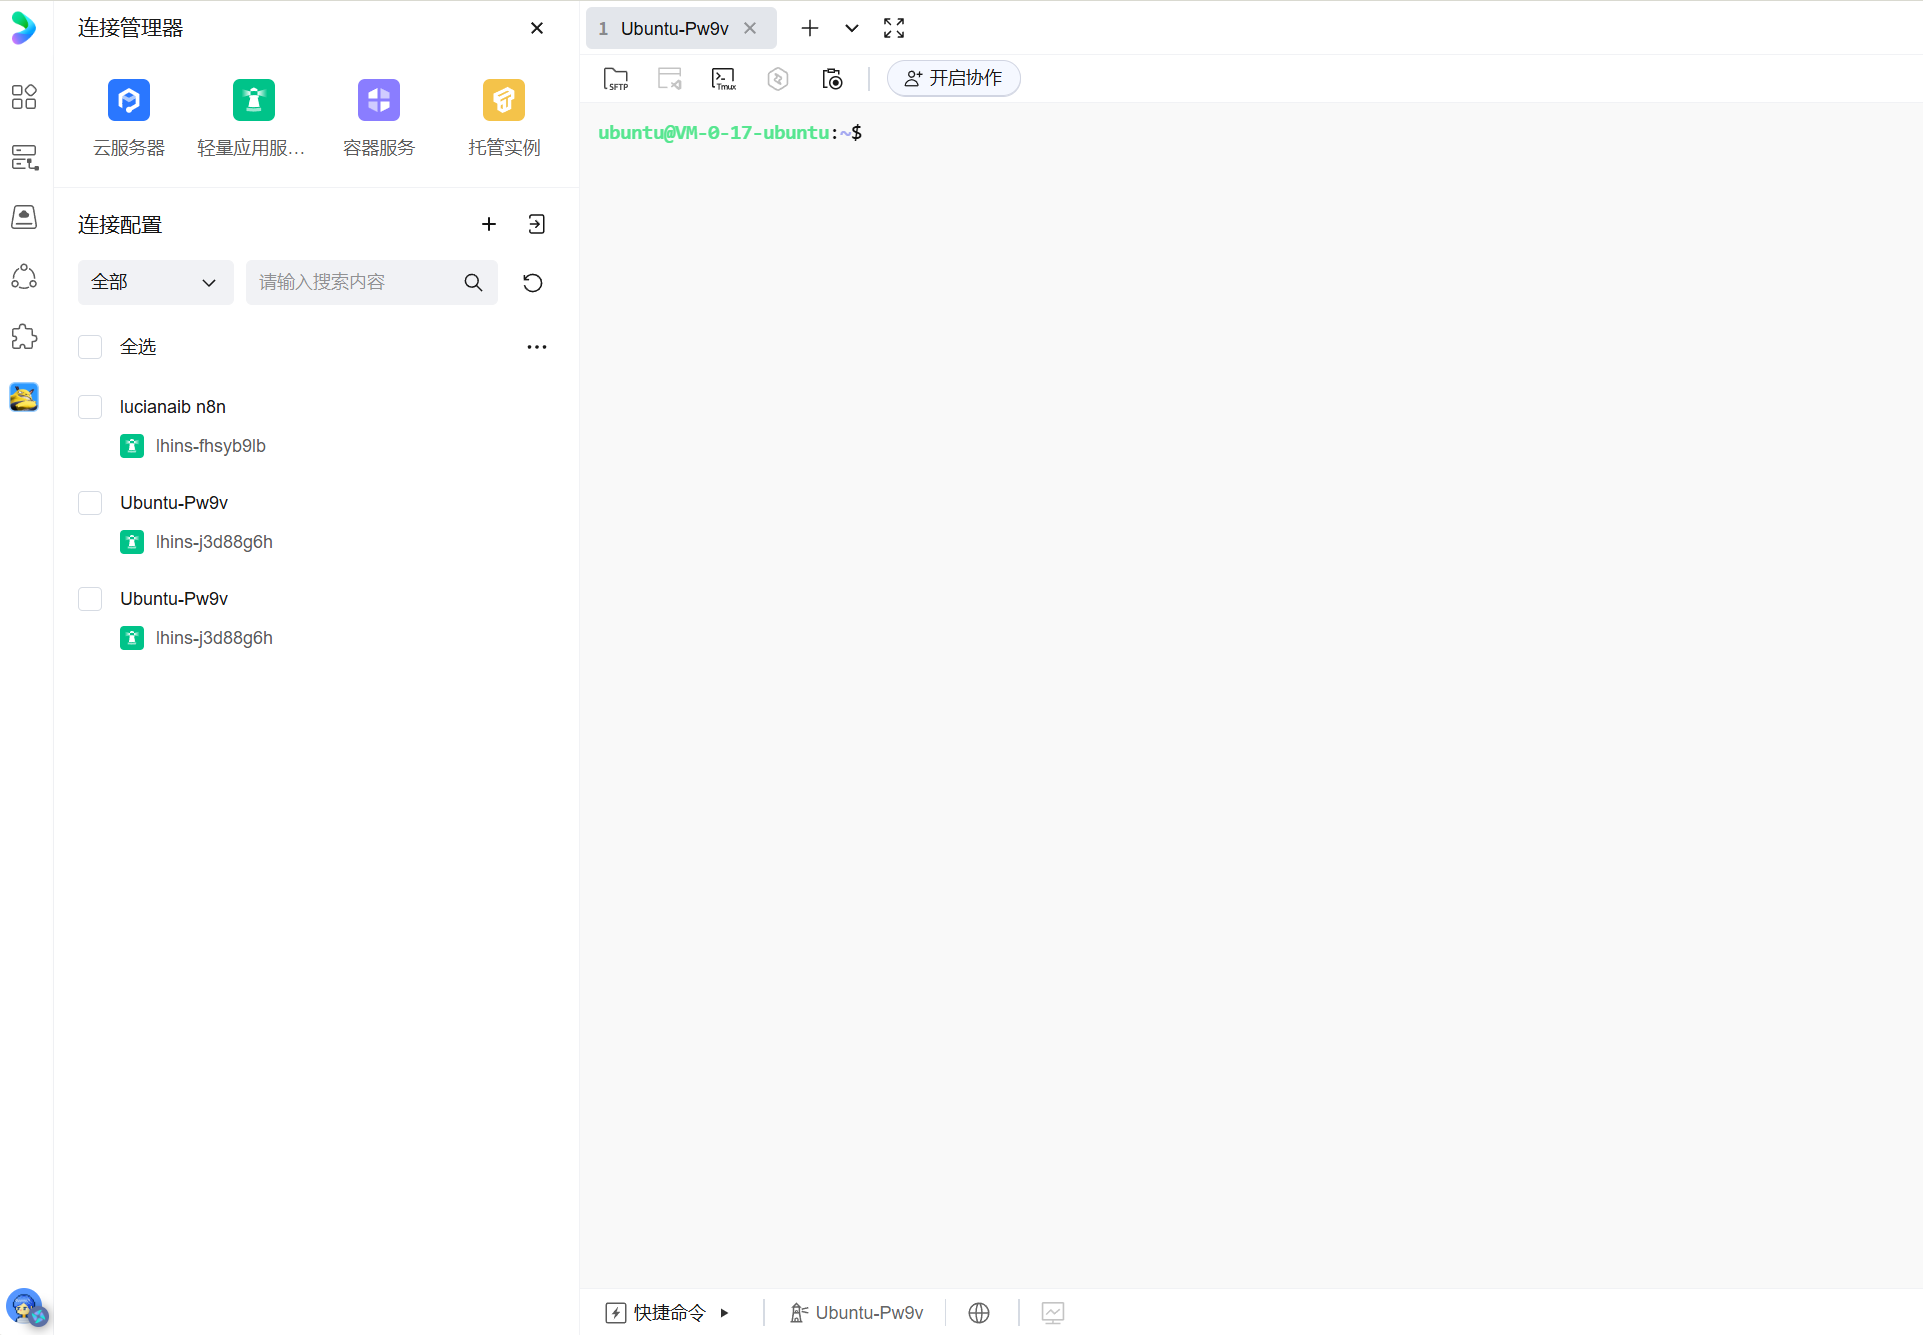Open the new tab dropdown arrow
Screen dimensions: 1923x1335
tap(851, 28)
